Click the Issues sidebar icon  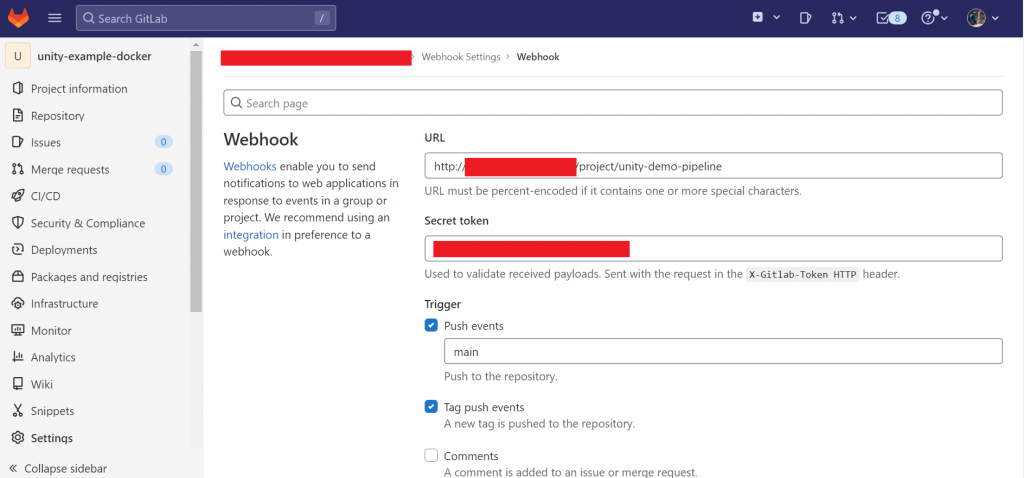coord(18,142)
